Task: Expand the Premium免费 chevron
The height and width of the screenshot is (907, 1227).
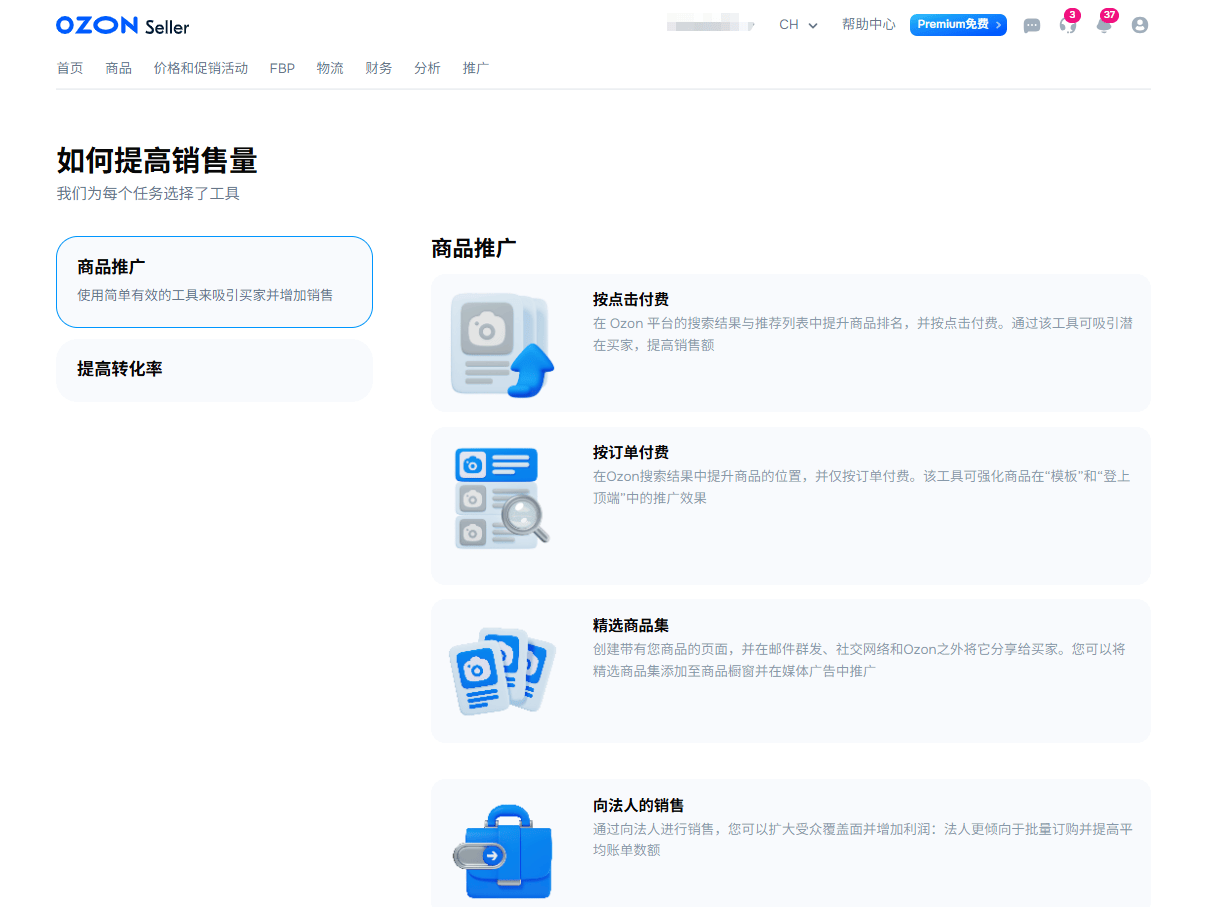Action: [x=996, y=25]
